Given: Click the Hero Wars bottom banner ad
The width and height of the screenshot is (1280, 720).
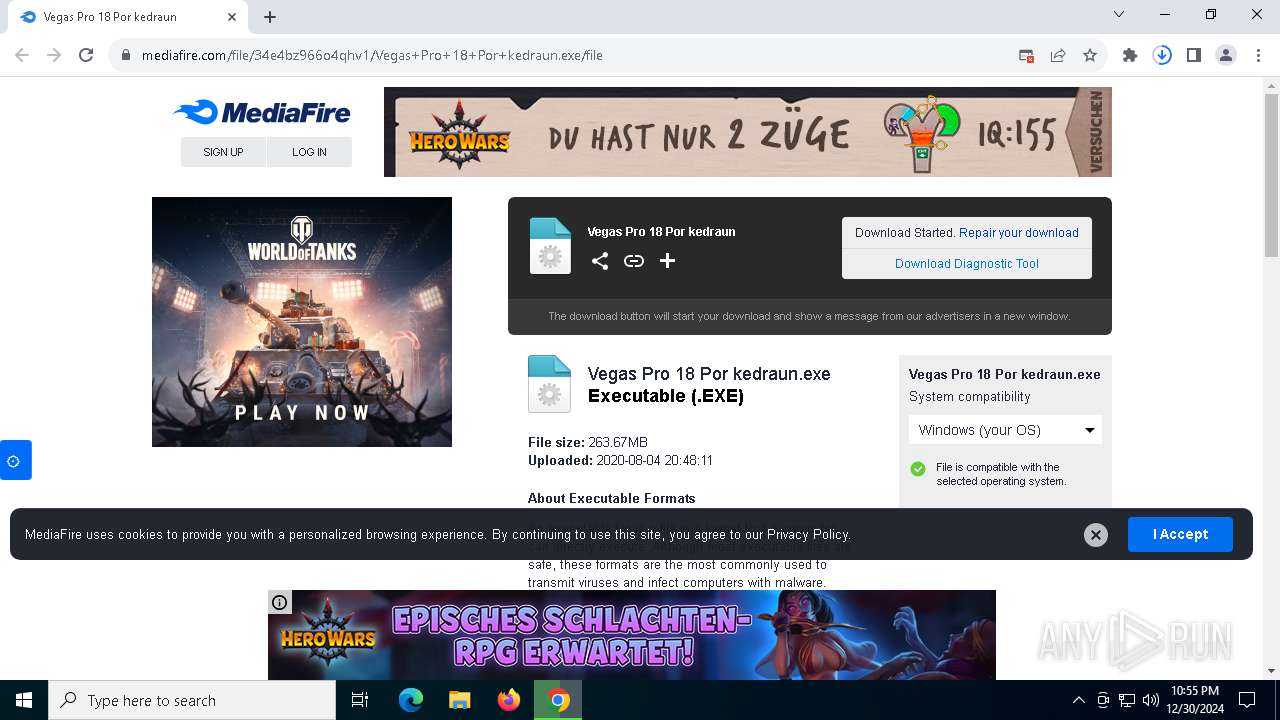Looking at the screenshot, I should pyautogui.click(x=632, y=635).
